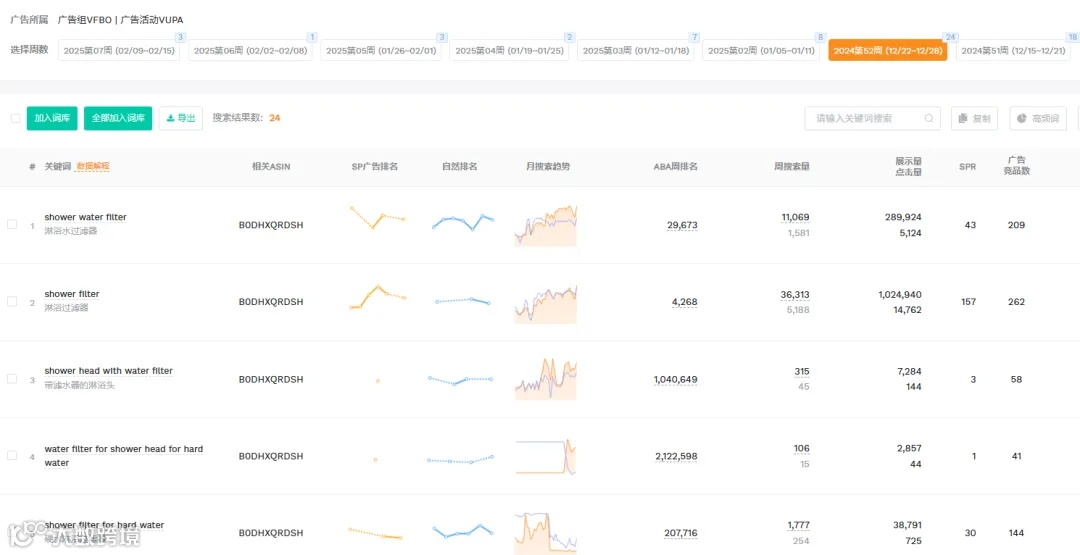Click the 导出 export download button
Screen dimensions: 1080x555
pos(180,118)
